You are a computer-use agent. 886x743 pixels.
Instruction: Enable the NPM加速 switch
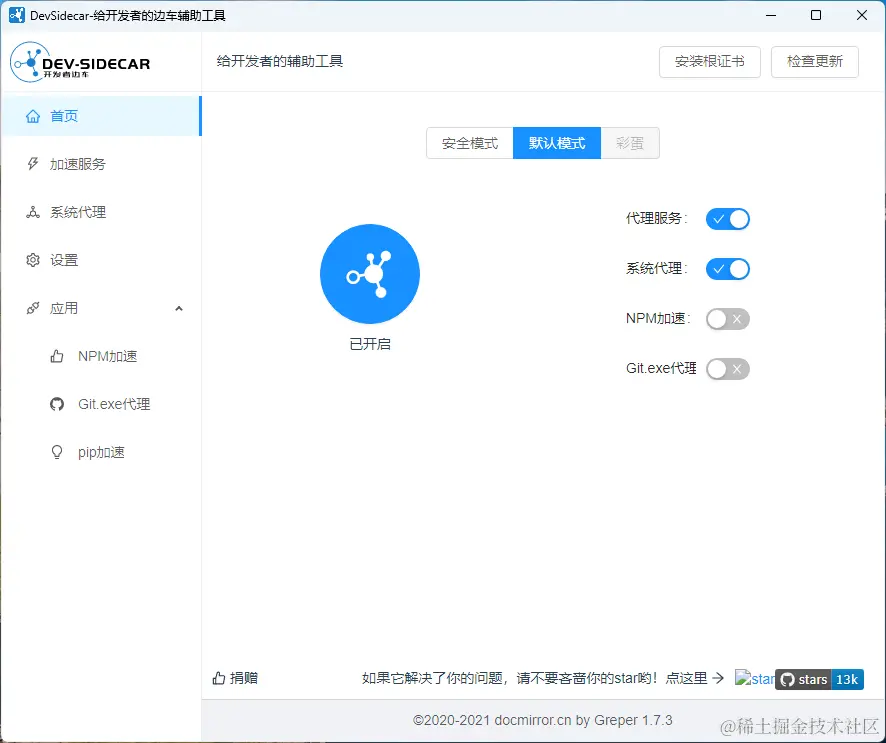[728, 319]
